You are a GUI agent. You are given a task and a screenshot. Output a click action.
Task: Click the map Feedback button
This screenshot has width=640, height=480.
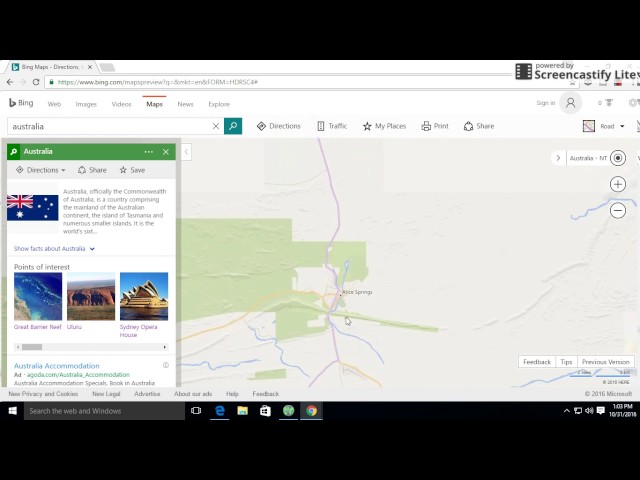coord(537,362)
